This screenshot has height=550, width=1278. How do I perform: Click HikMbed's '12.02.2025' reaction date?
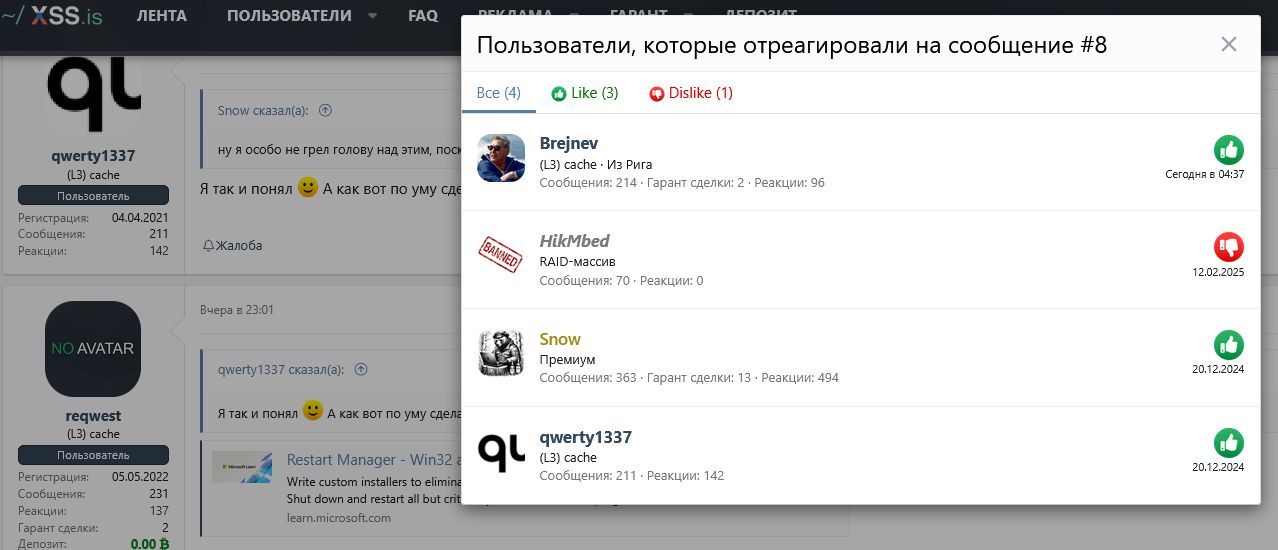point(1218,272)
